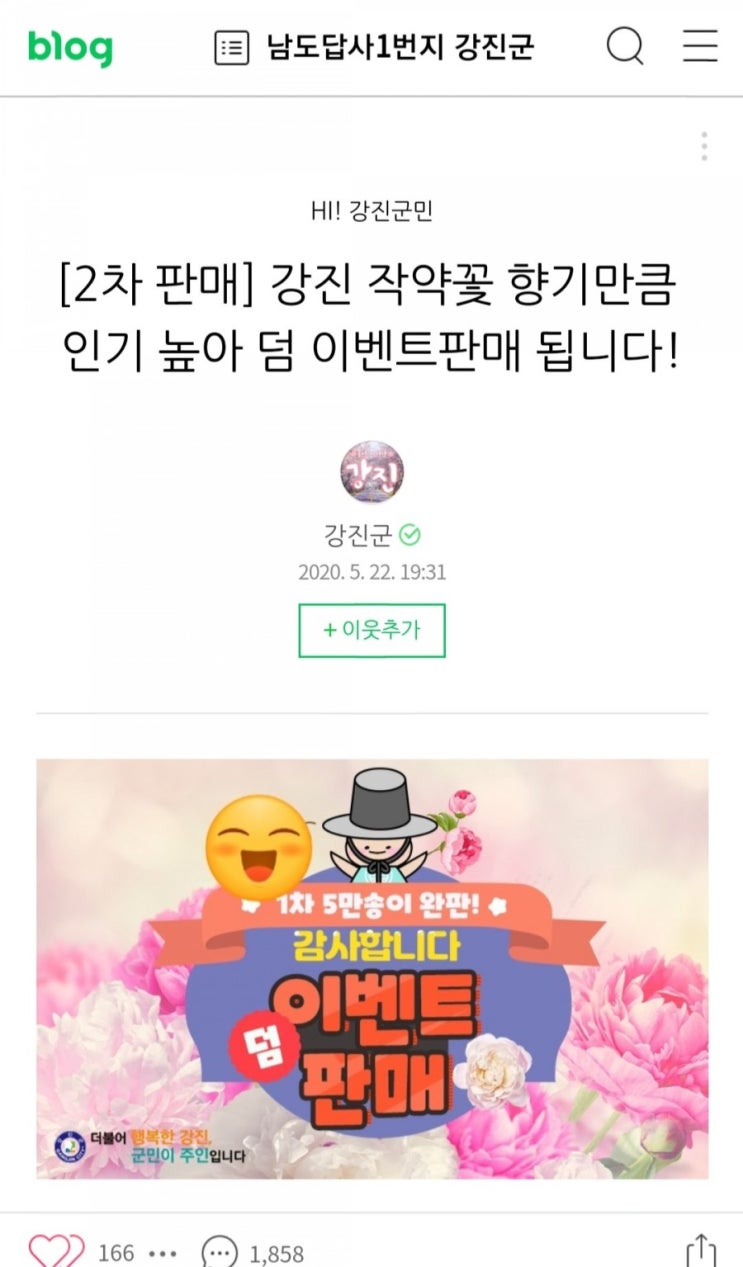Open the hamburger menu icon

700,47
